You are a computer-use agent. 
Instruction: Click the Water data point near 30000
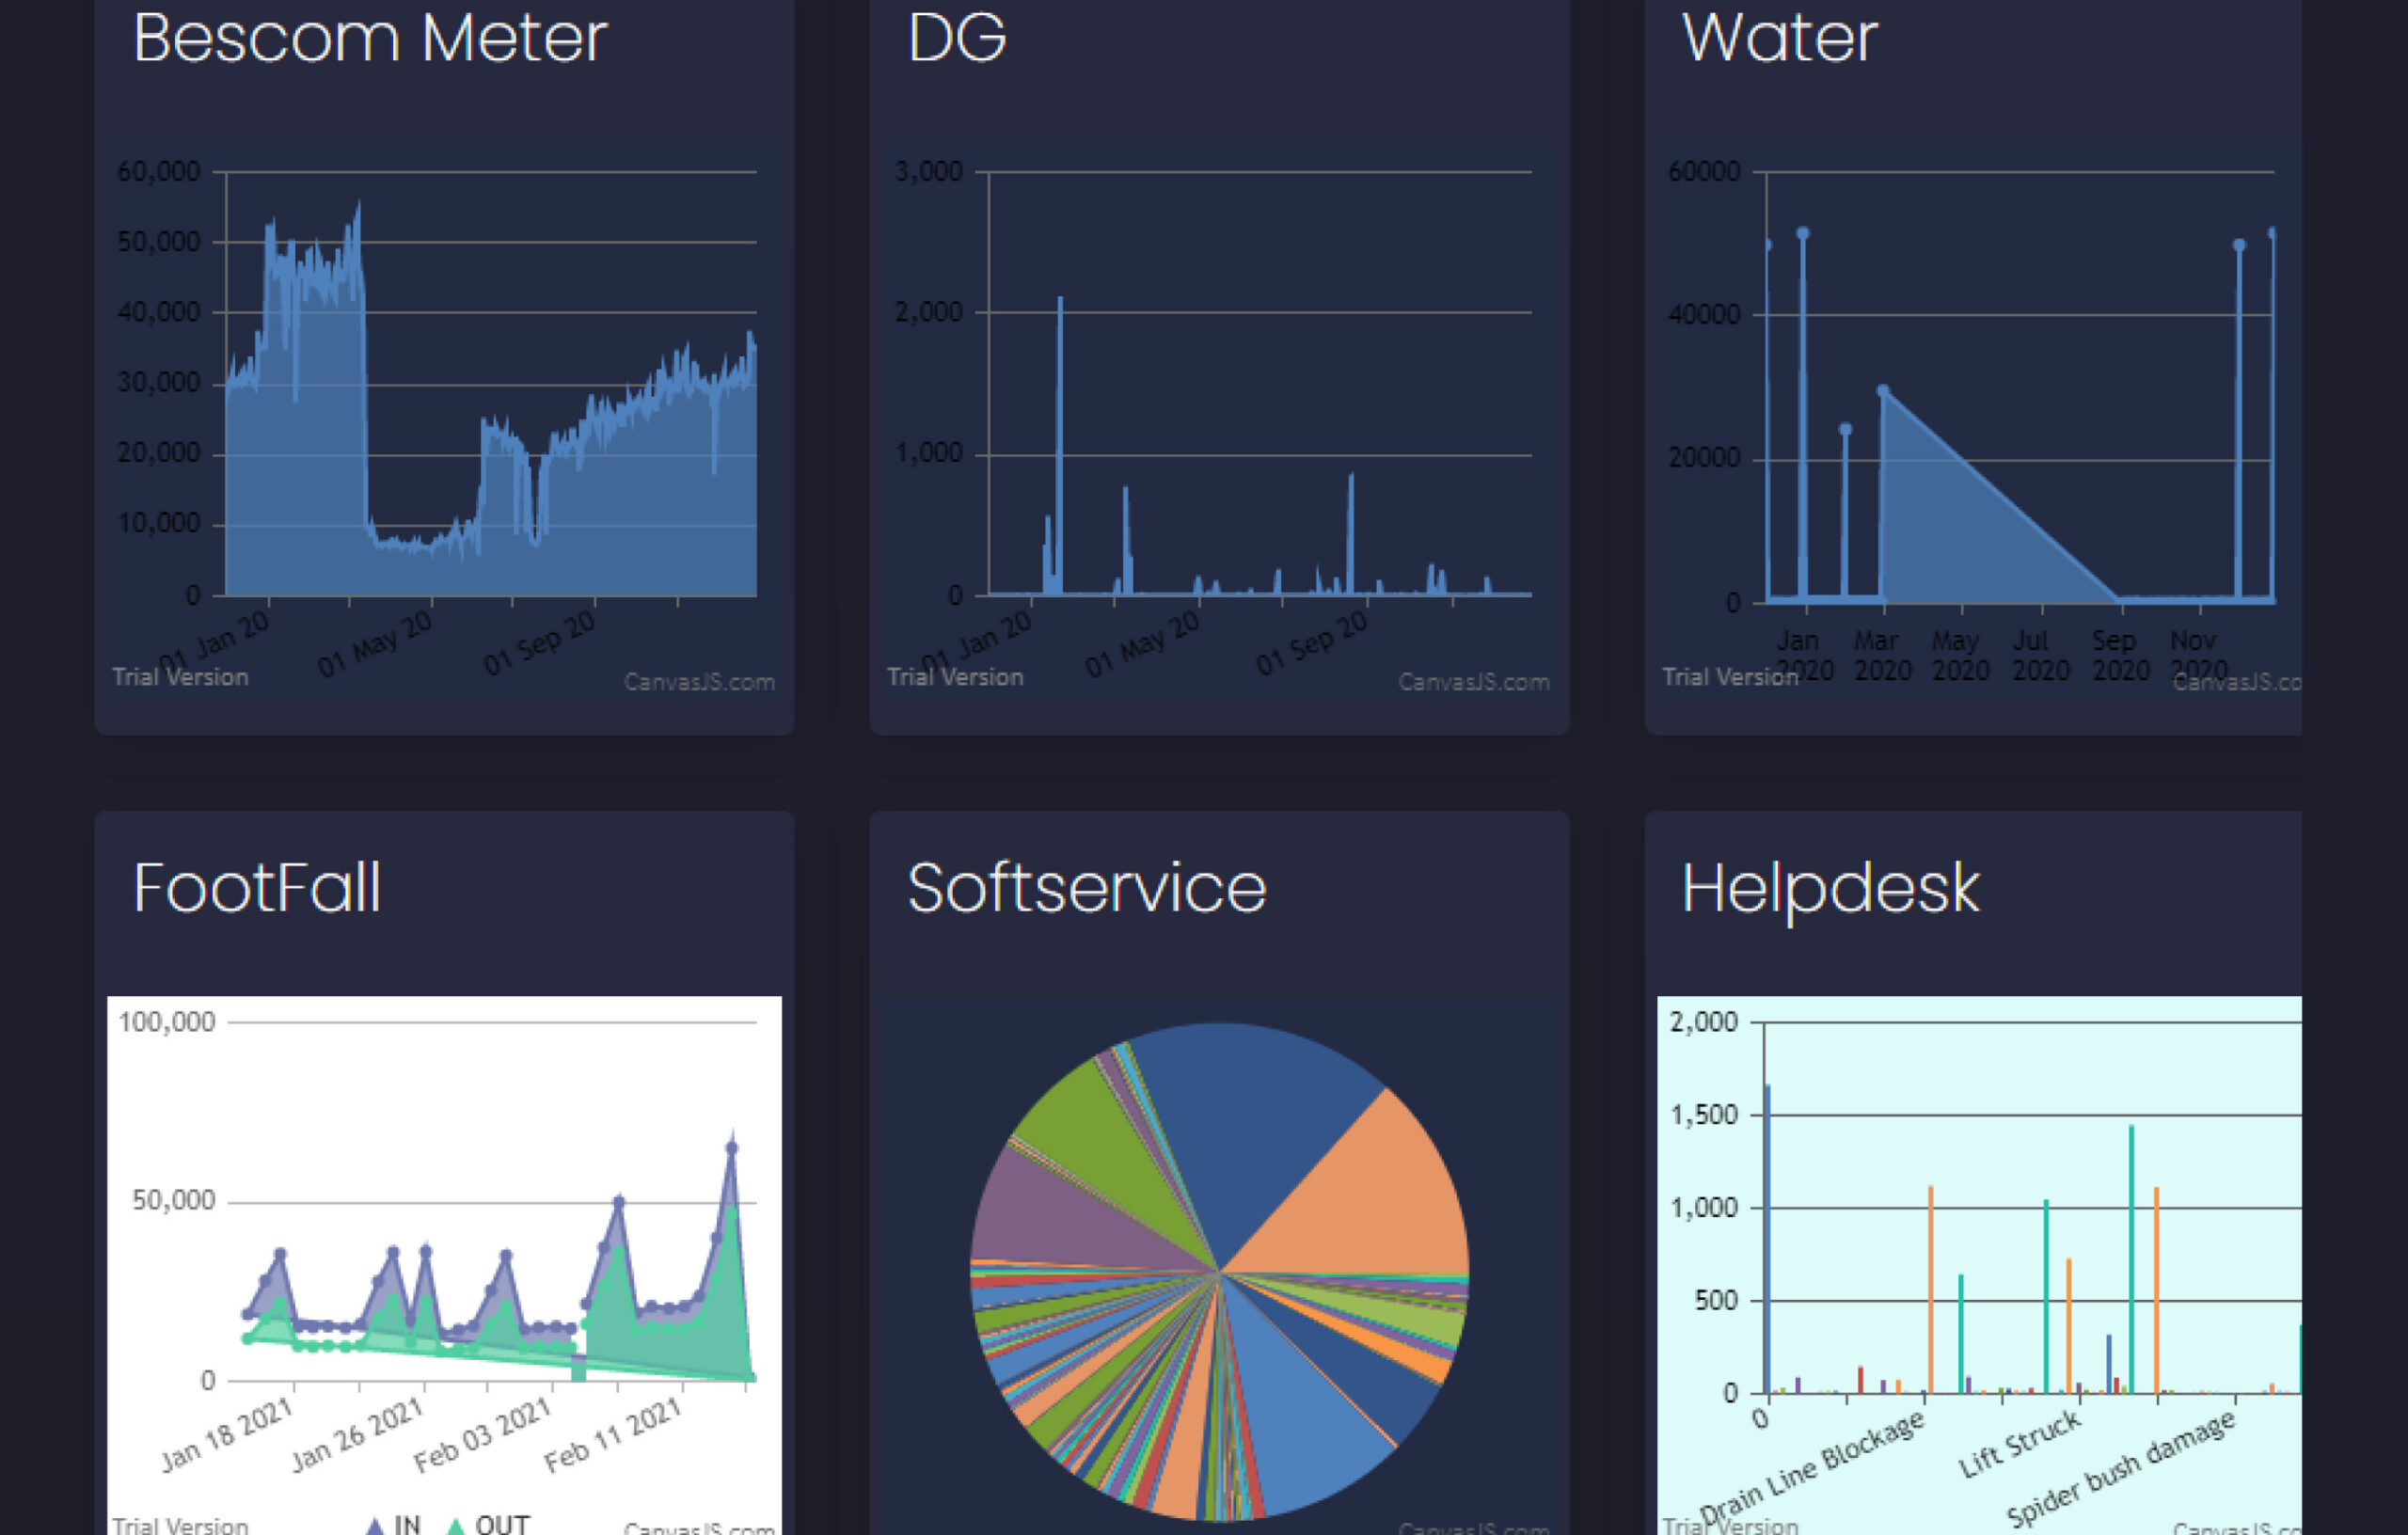click(1883, 391)
